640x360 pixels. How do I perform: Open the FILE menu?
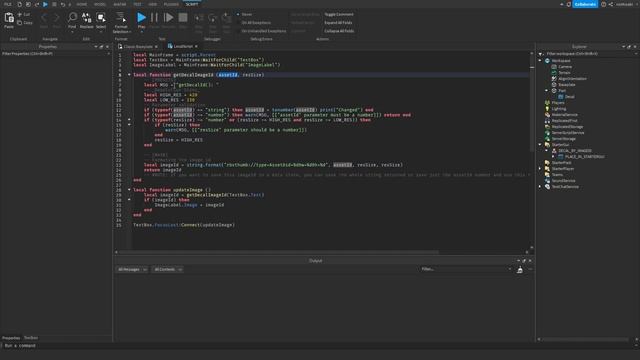8,4
